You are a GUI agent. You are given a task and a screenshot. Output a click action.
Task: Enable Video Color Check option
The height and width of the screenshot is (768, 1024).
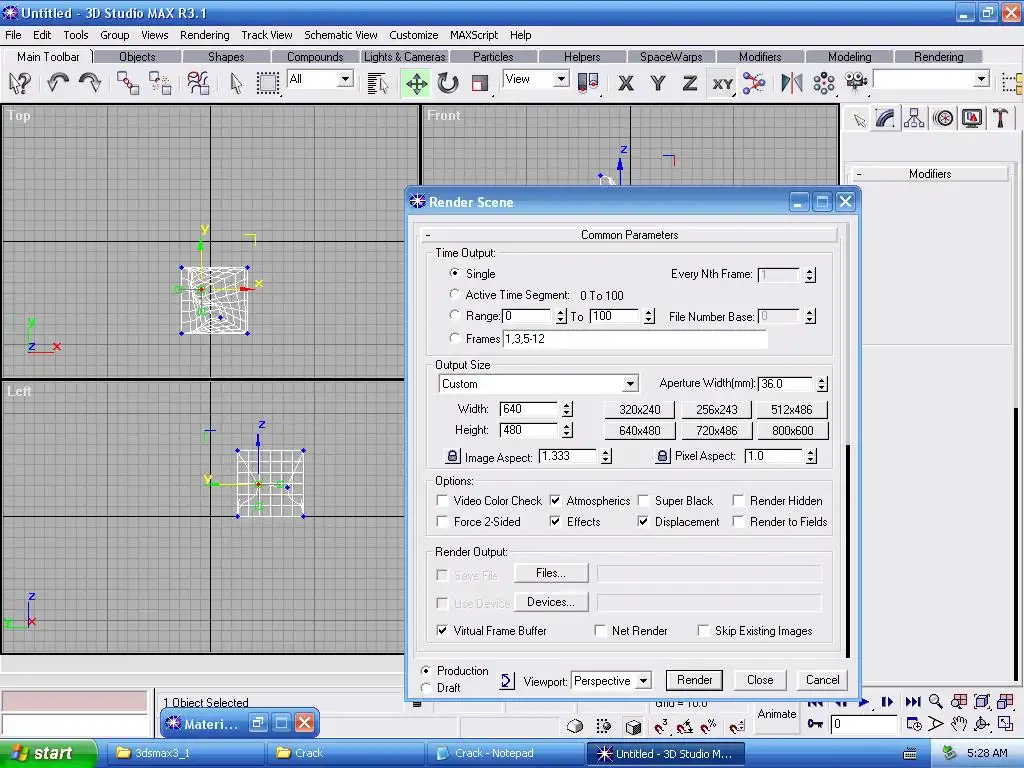point(442,500)
